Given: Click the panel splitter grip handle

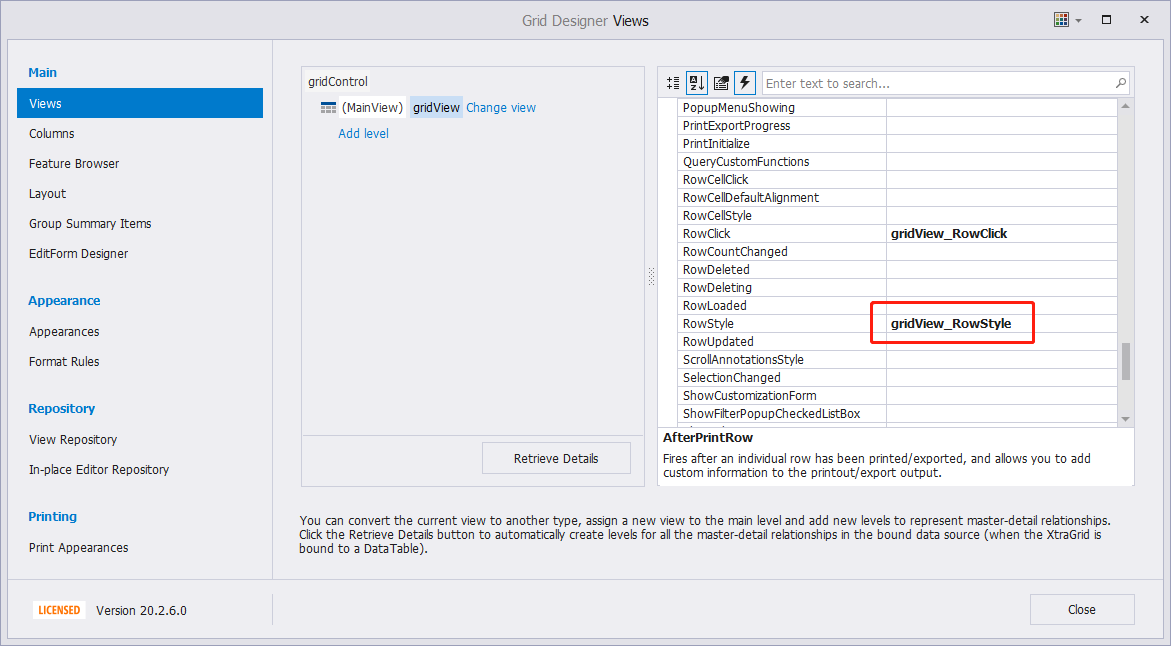Looking at the screenshot, I should pyautogui.click(x=652, y=277).
